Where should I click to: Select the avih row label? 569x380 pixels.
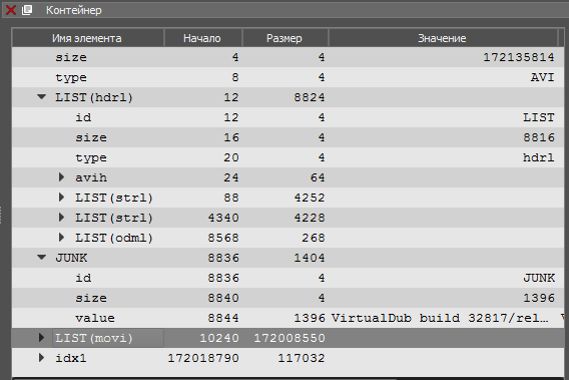tap(91, 177)
